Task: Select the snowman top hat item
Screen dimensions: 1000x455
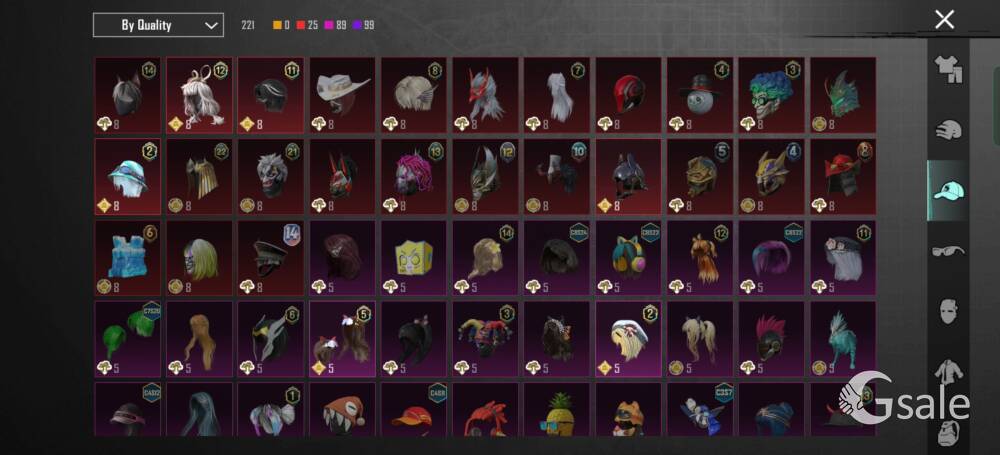Action: pyautogui.click(x=700, y=95)
